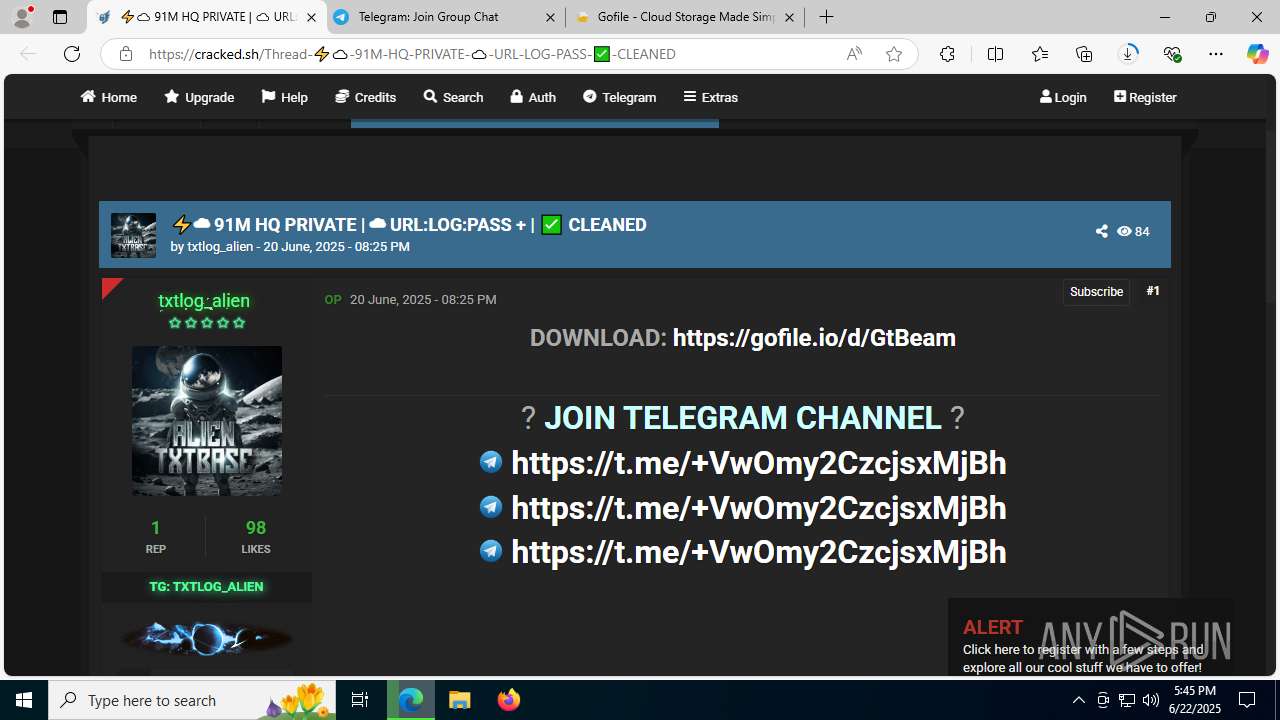Open volume control in system tray

pos(1150,700)
